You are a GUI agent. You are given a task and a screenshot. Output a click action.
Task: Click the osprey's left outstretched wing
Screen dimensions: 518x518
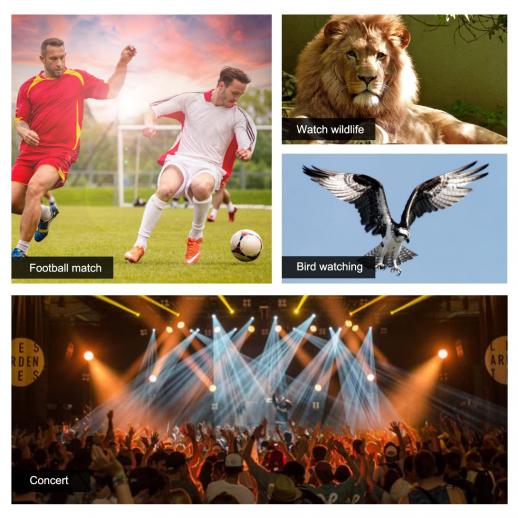[x=350, y=193]
